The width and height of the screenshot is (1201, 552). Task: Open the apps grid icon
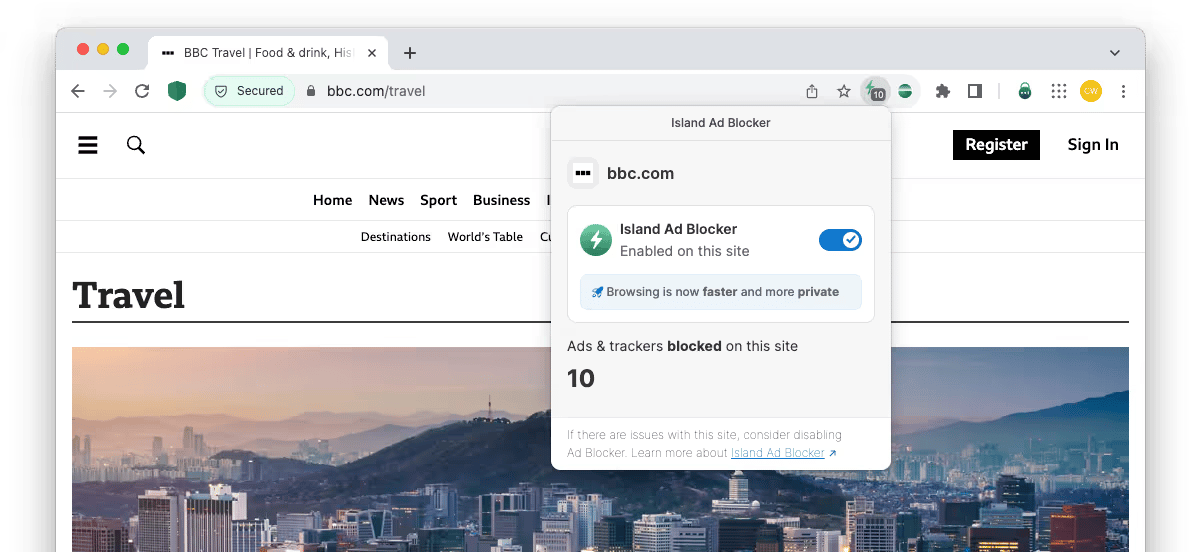(1059, 91)
